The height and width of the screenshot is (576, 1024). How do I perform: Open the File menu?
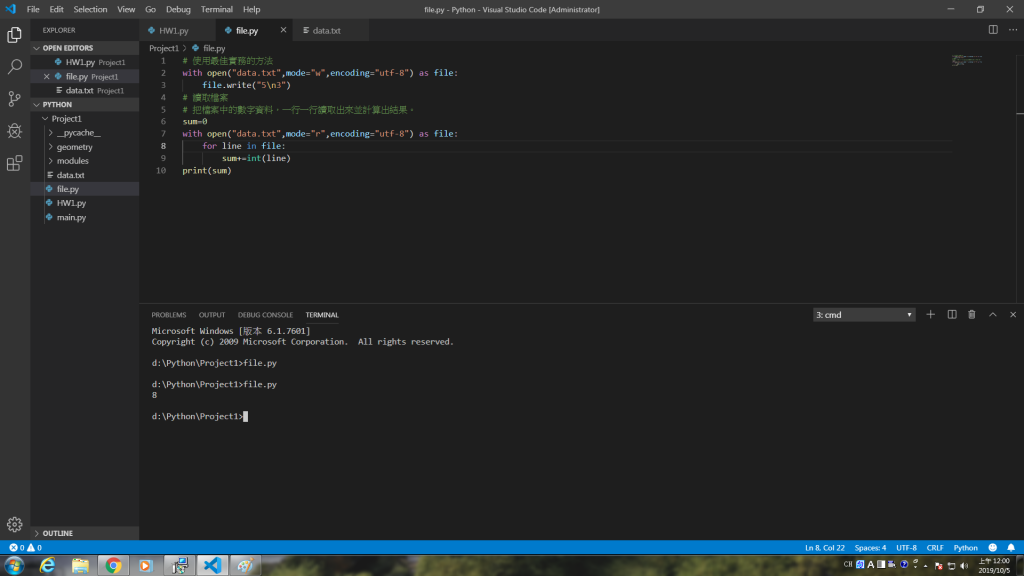coord(33,9)
